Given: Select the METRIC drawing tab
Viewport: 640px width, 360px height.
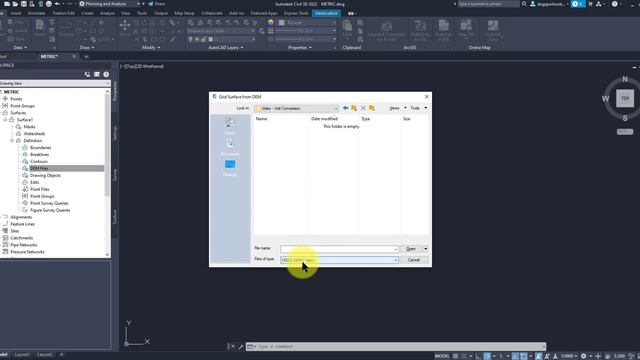Looking at the screenshot, I should pyautogui.click(x=49, y=57).
